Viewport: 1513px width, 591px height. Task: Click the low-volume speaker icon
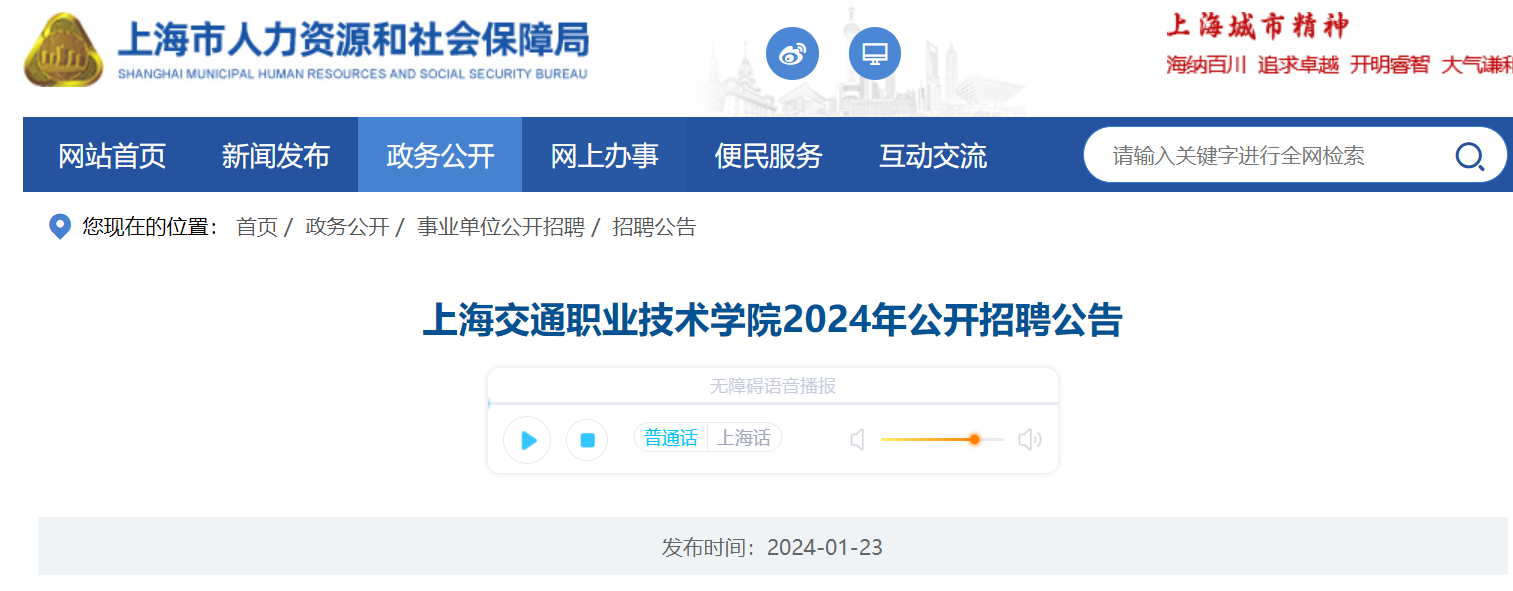point(857,440)
